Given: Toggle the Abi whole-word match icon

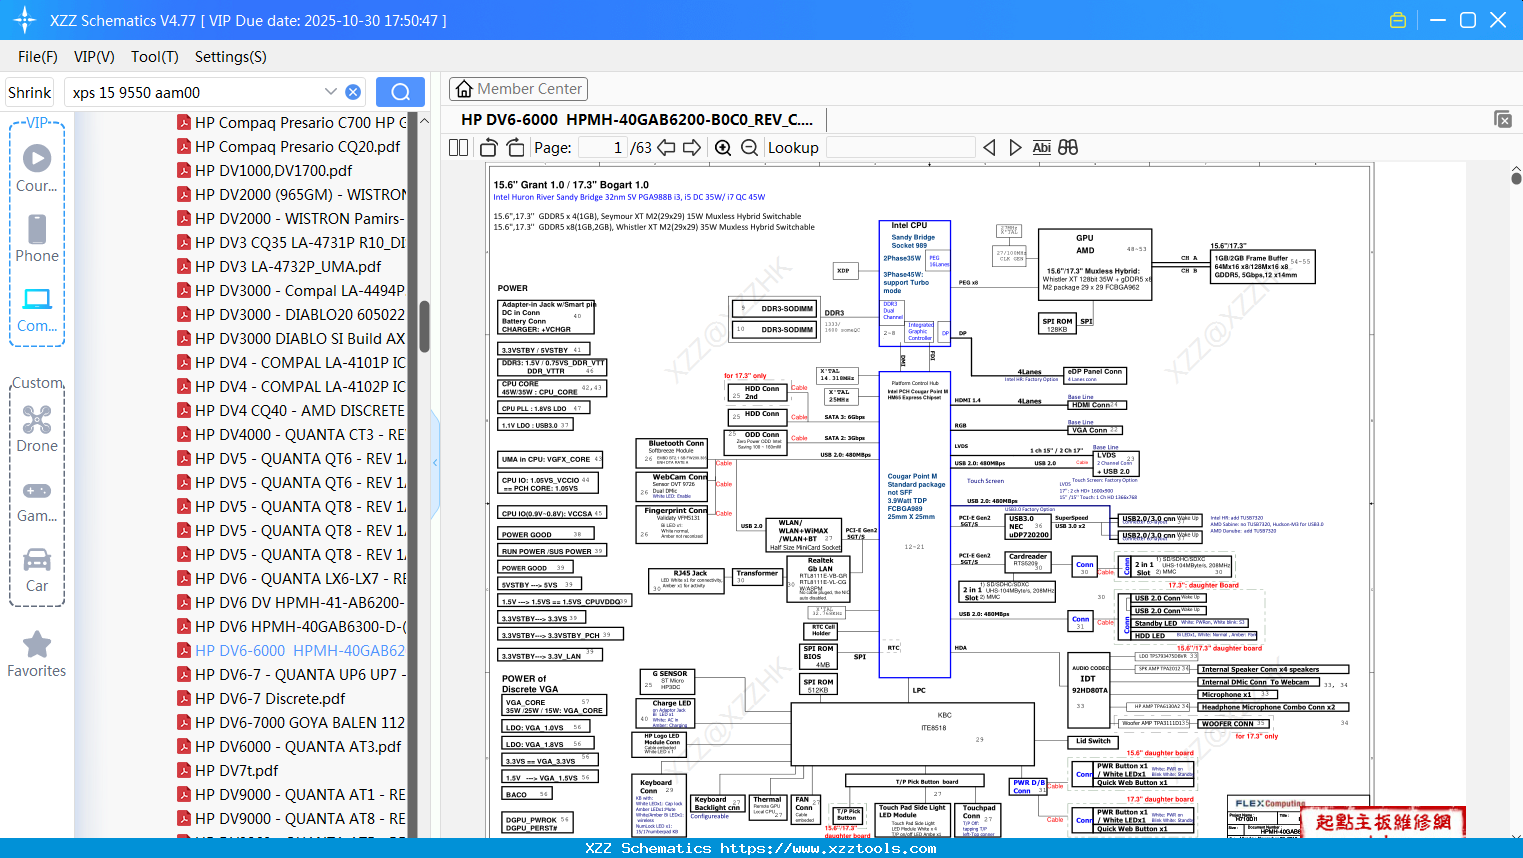Looking at the screenshot, I should [x=1041, y=148].
